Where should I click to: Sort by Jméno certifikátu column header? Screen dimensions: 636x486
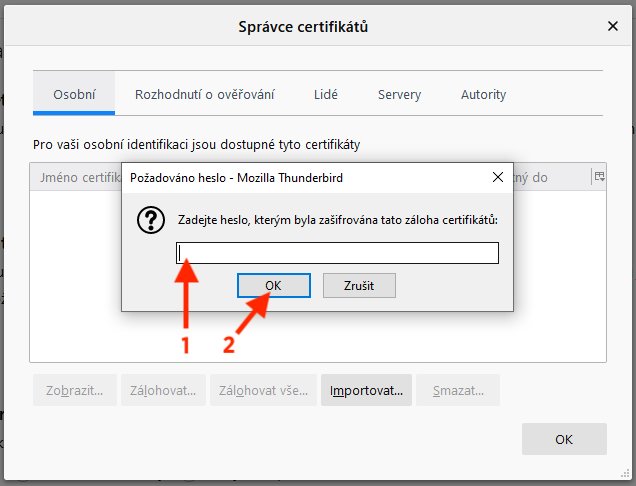click(76, 177)
